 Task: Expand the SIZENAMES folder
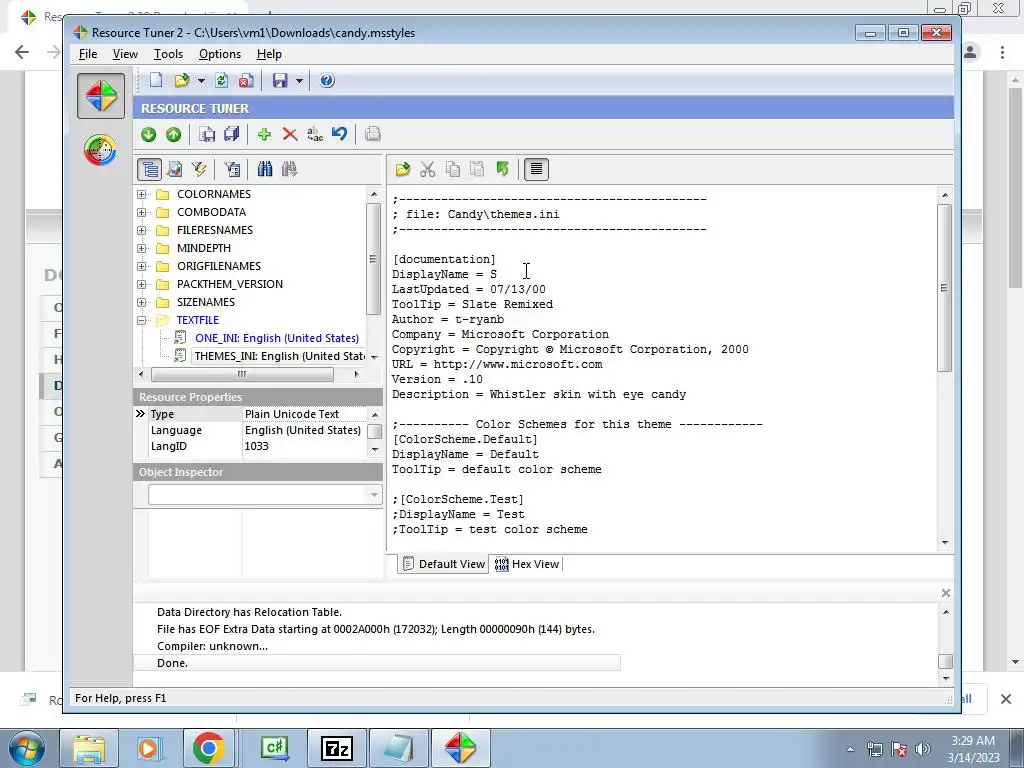tap(142, 302)
